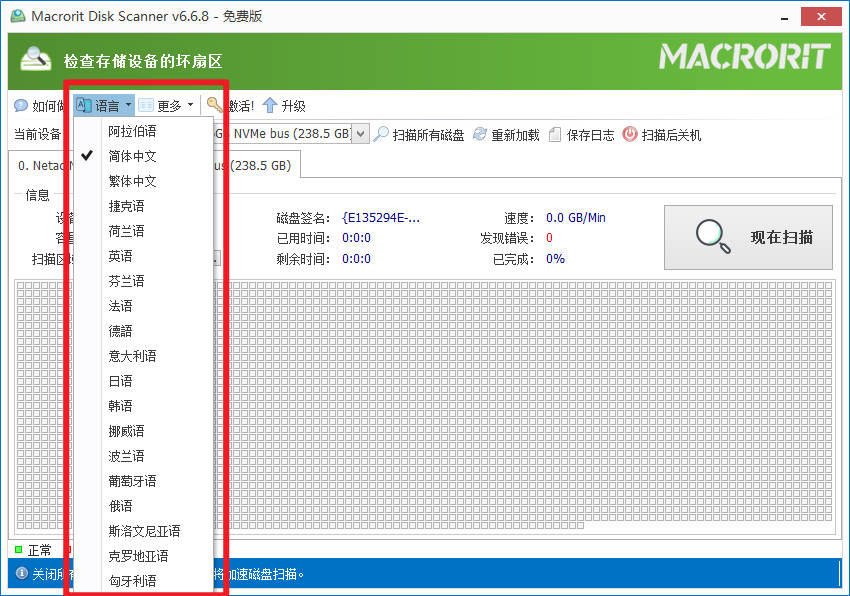This screenshot has height=596, width=850.
Task: Click the Macrorit app title bar icon
Action: (18, 16)
